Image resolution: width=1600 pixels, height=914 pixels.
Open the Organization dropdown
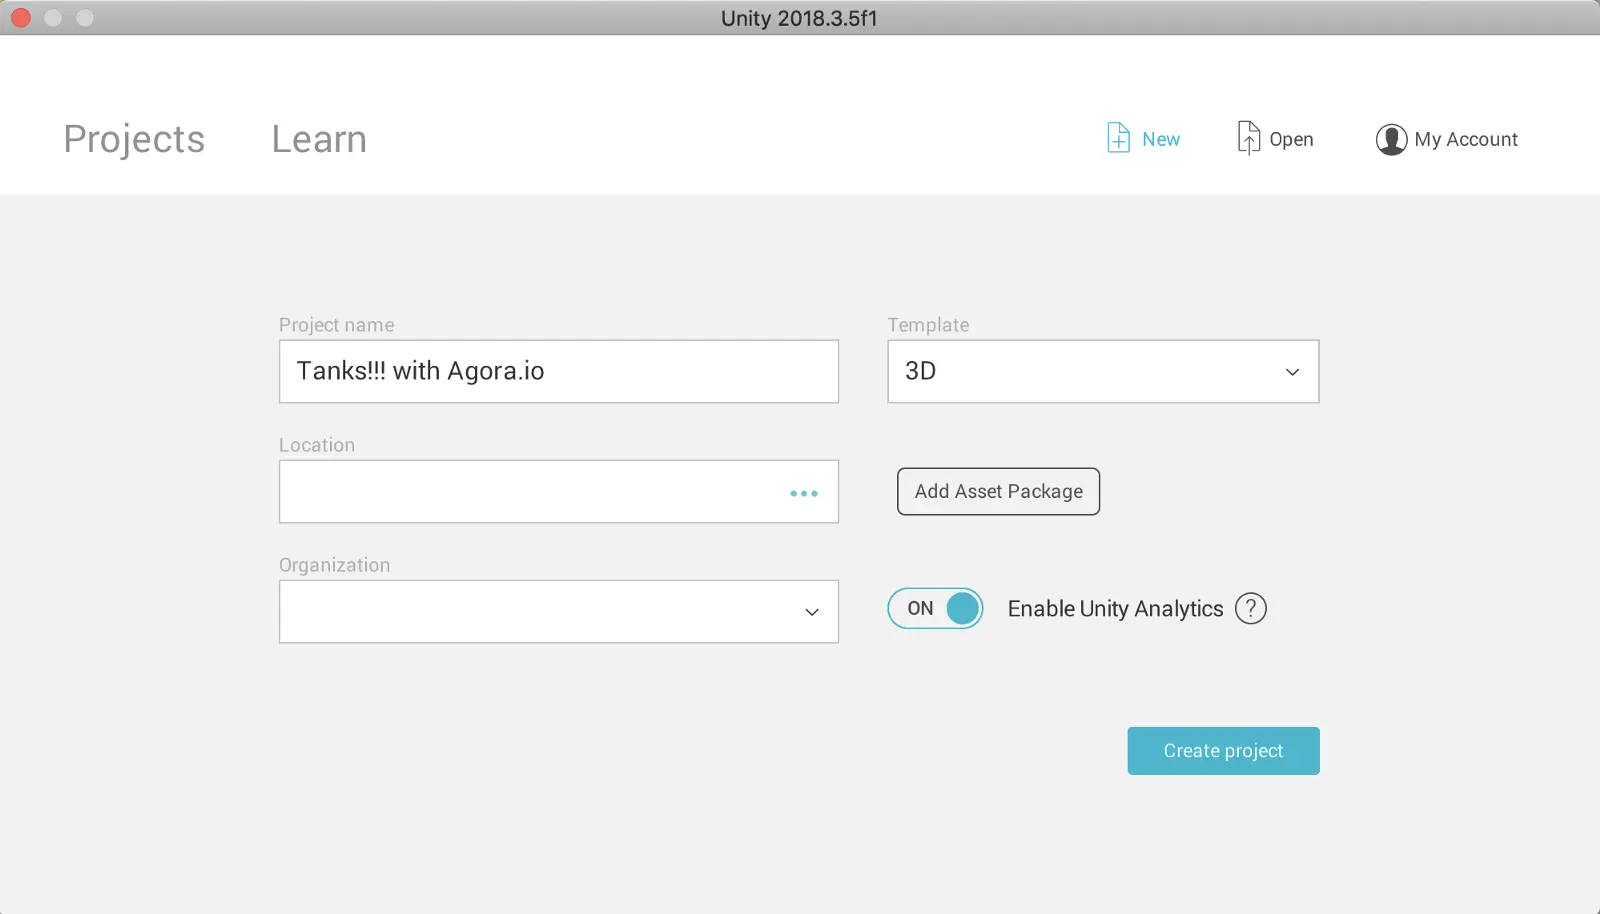(x=558, y=612)
